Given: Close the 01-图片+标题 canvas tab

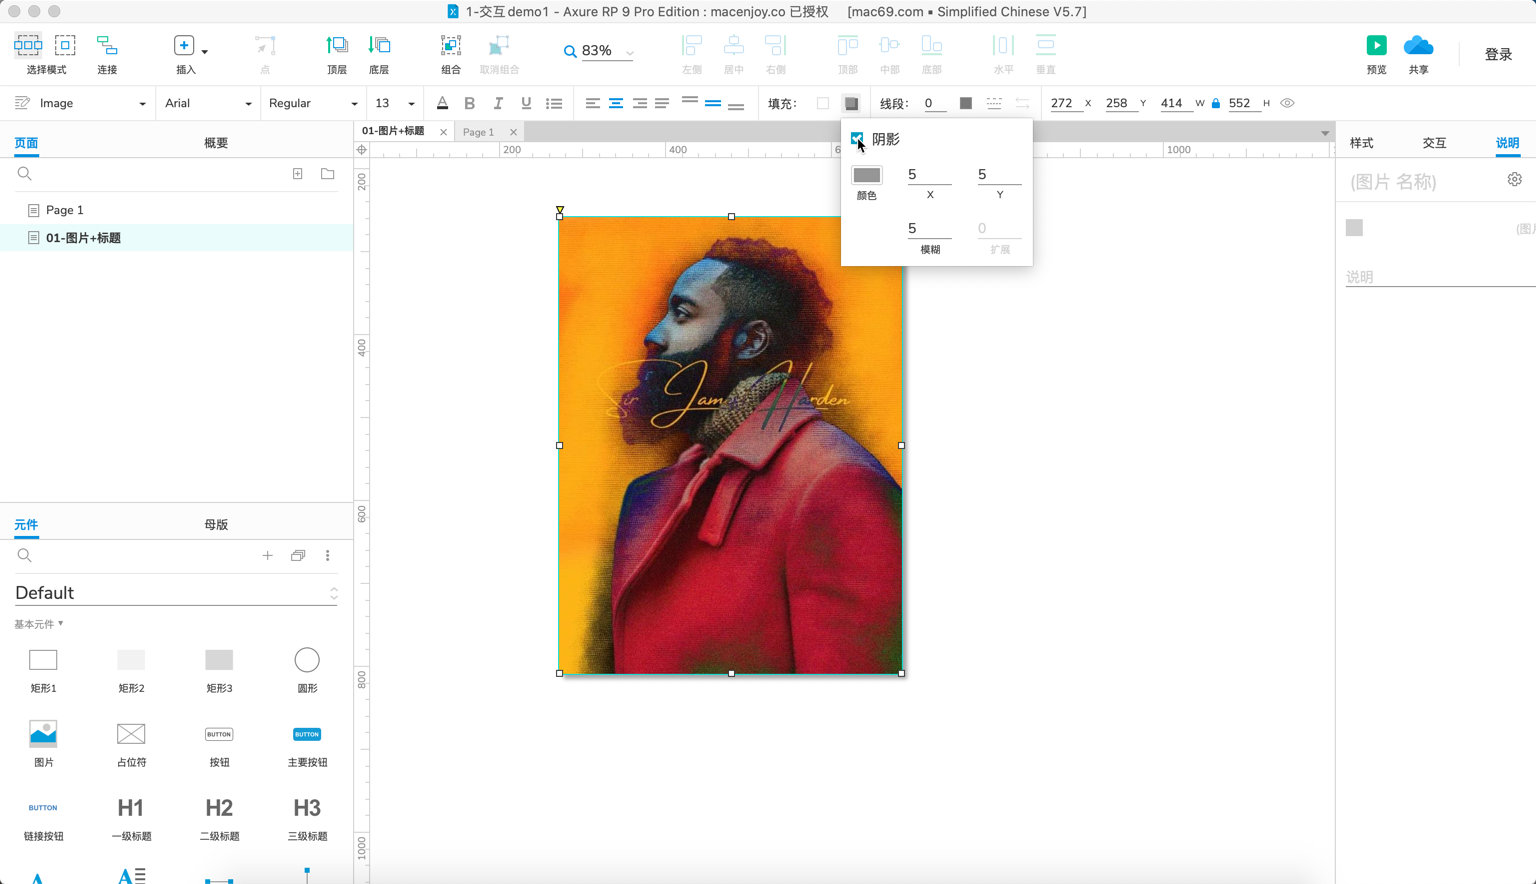Looking at the screenshot, I should click(443, 132).
